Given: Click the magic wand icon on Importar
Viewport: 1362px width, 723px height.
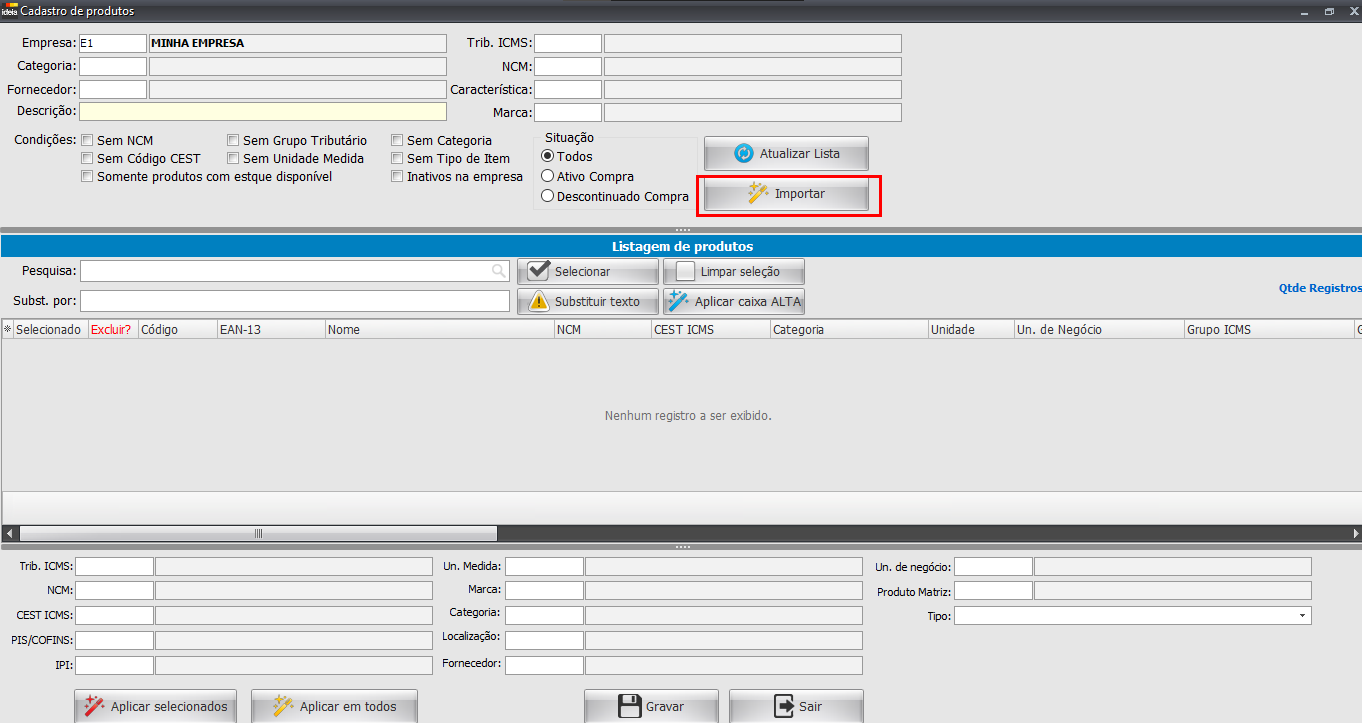Looking at the screenshot, I should [x=758, y=194].
